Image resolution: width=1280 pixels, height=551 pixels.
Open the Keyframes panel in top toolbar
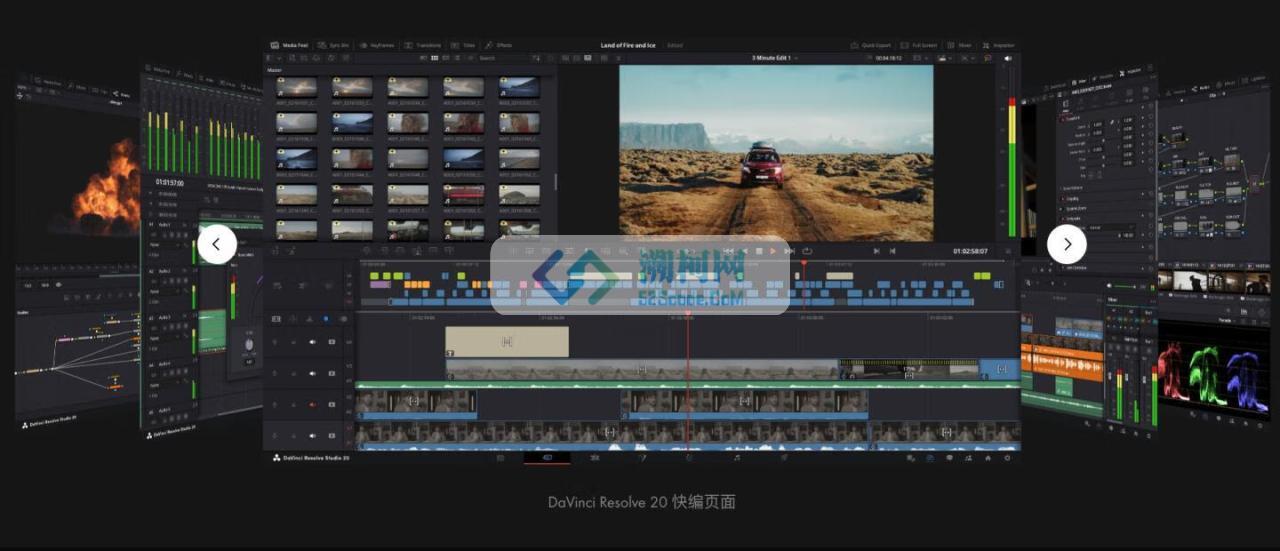point(377,45)
